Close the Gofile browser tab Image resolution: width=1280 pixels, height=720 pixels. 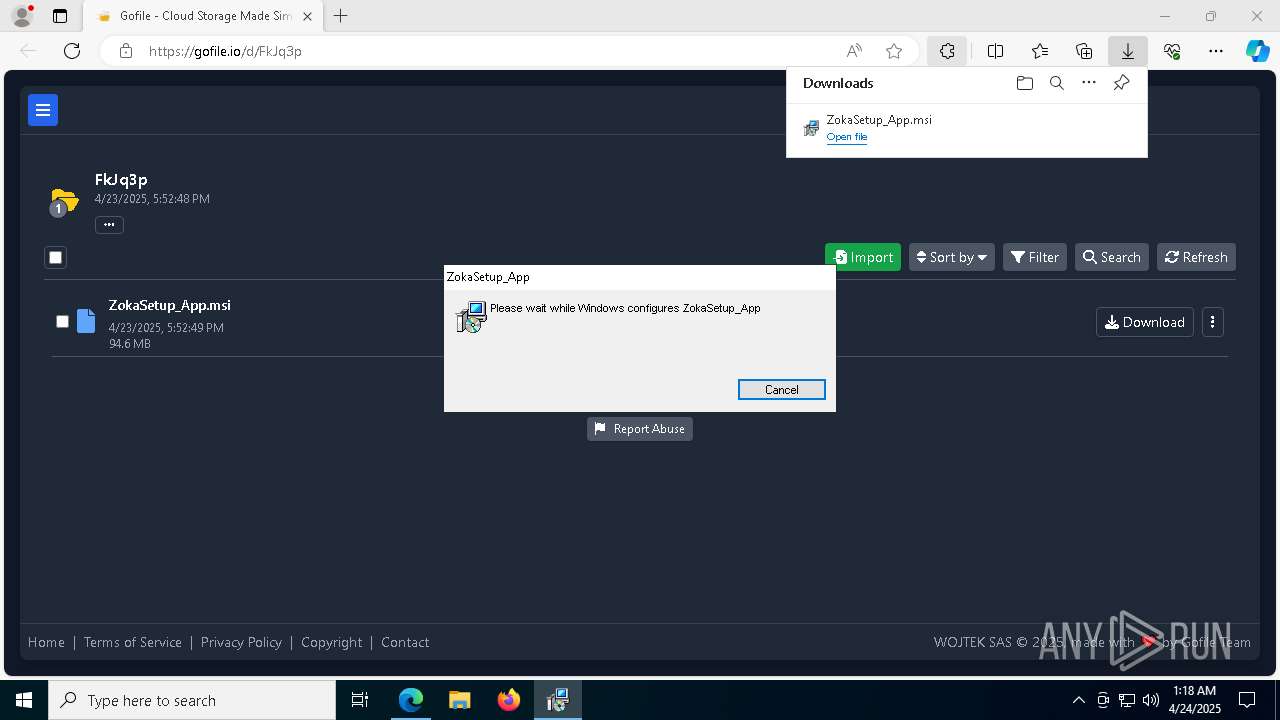point(307,16)
